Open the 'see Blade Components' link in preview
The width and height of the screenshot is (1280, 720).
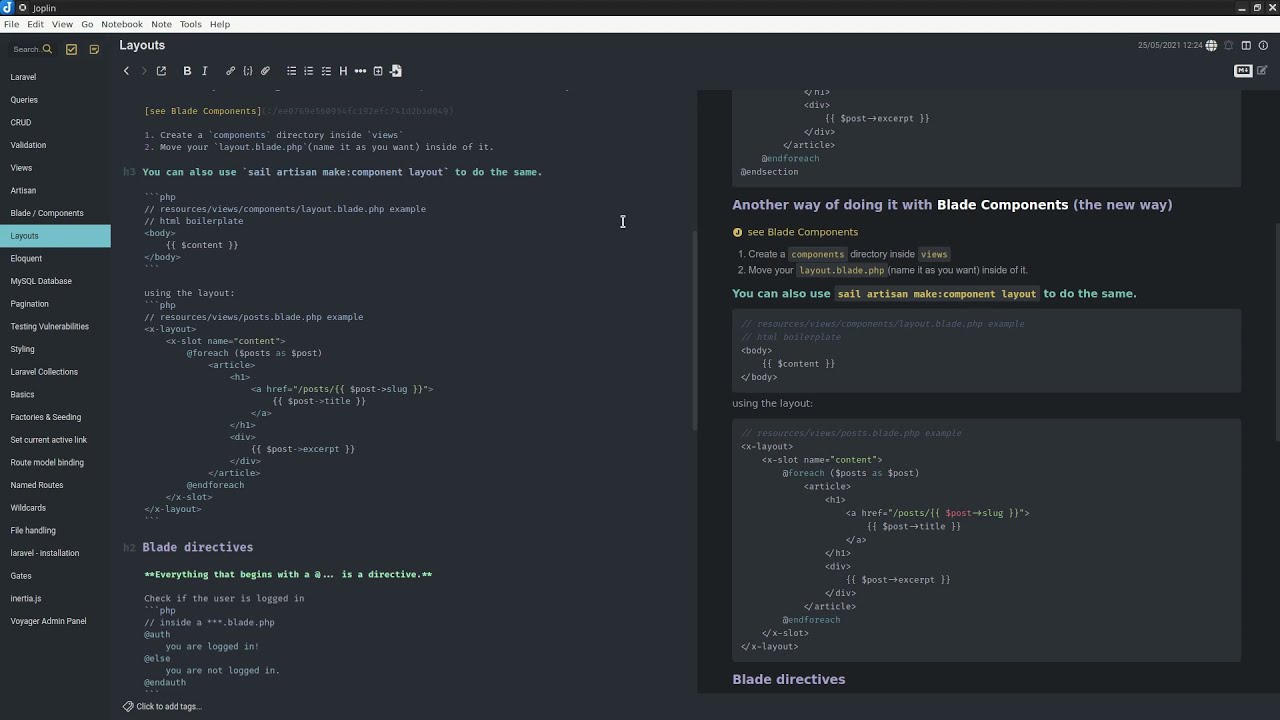point(802,232)
